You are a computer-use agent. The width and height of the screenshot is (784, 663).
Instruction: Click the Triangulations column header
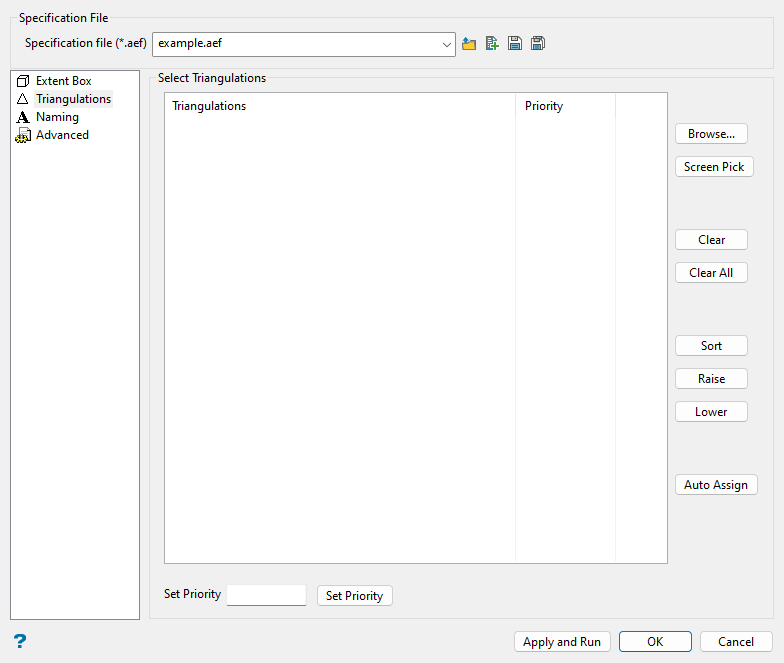coord(340,106)
